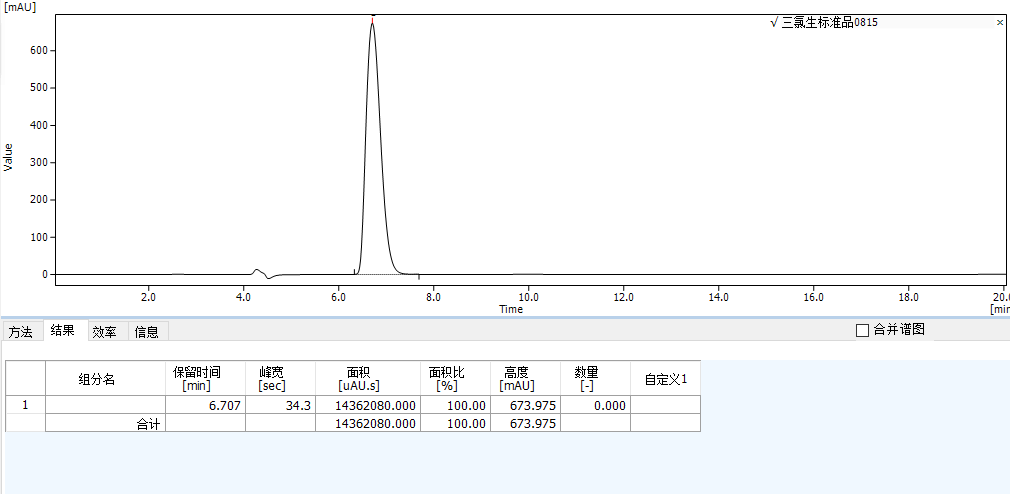
Task: Select the 面积比 column header
Action: pos(455,378)
